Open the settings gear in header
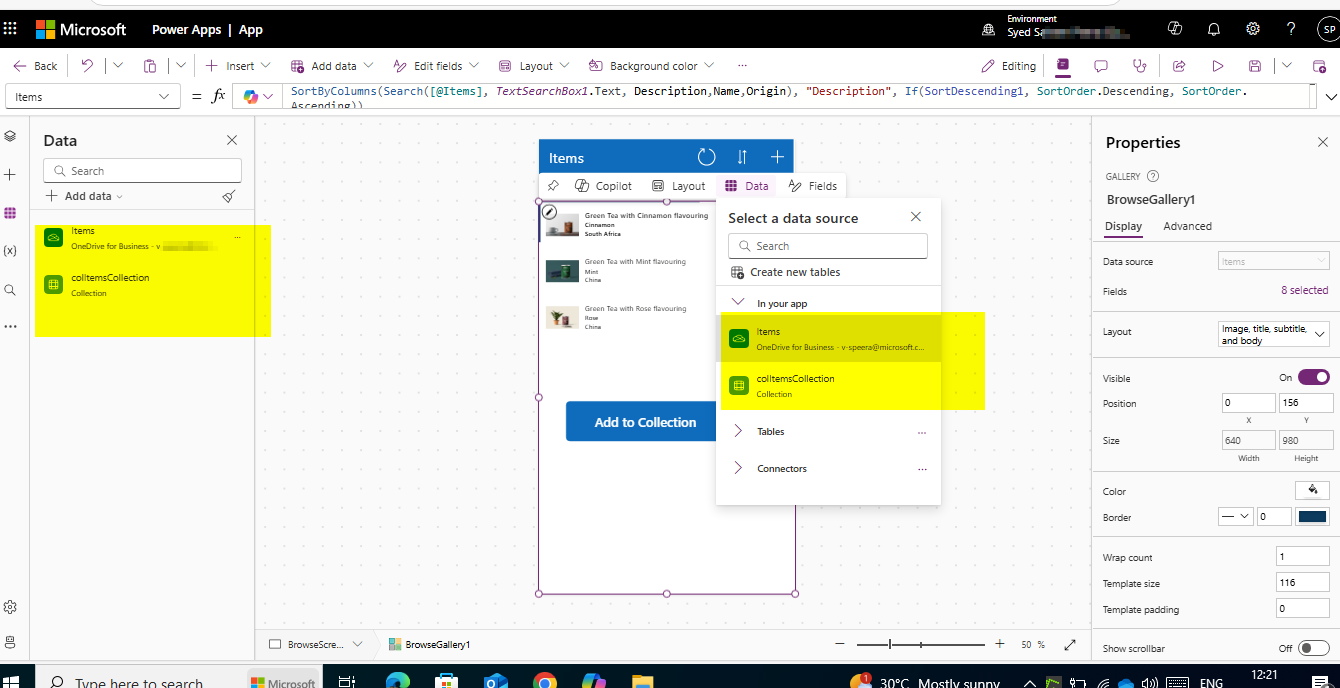Screen dimensions: 1340x688 pyautogui.click(x=1252, y=29)
